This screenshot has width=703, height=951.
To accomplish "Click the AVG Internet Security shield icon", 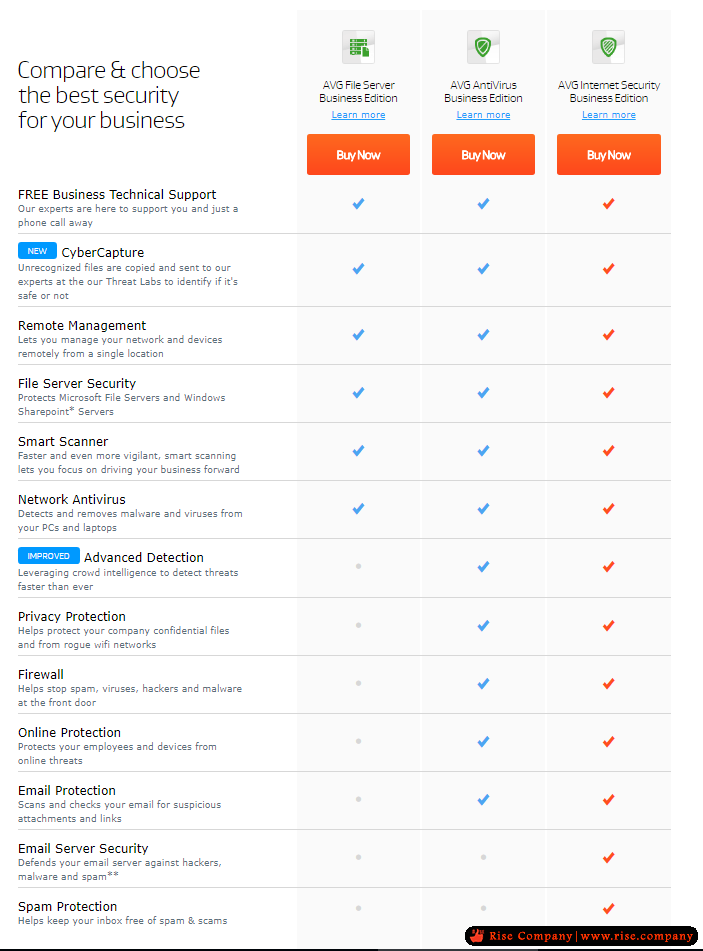I will (608, 47).
